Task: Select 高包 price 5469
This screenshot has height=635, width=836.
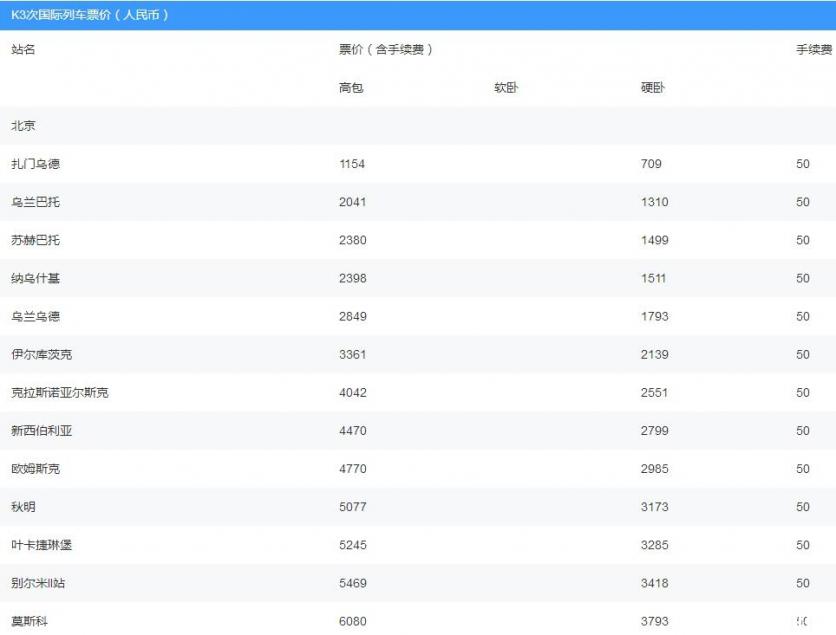Action: click(352, 583)
